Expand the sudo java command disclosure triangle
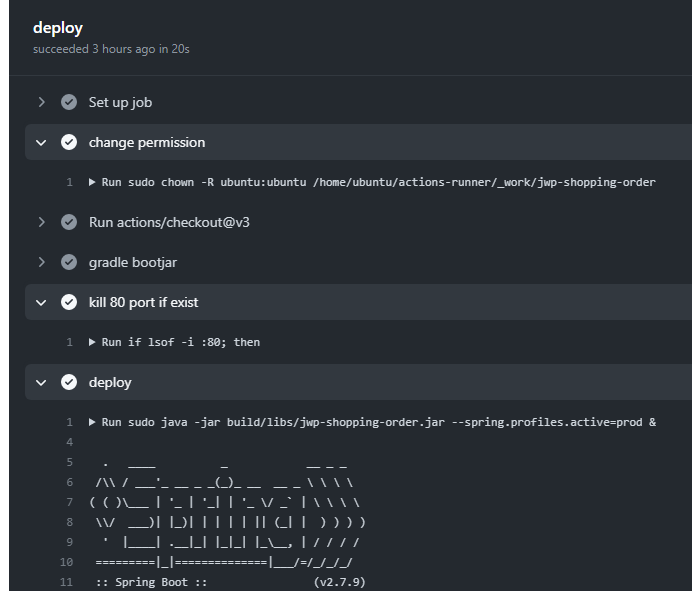The image size is (692, 591). click(x=92, y=422)
